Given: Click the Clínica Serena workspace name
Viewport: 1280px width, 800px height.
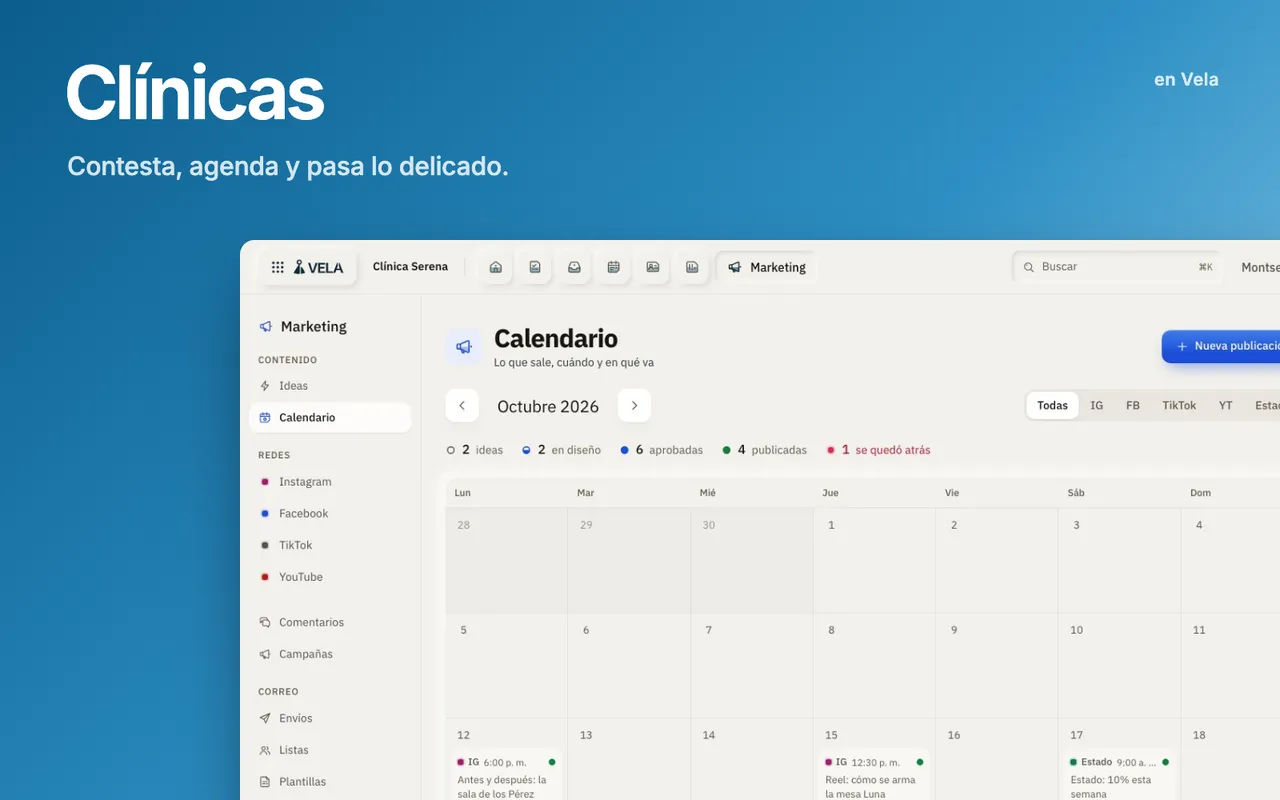Looking at the screenshot, I should (410, 267).
